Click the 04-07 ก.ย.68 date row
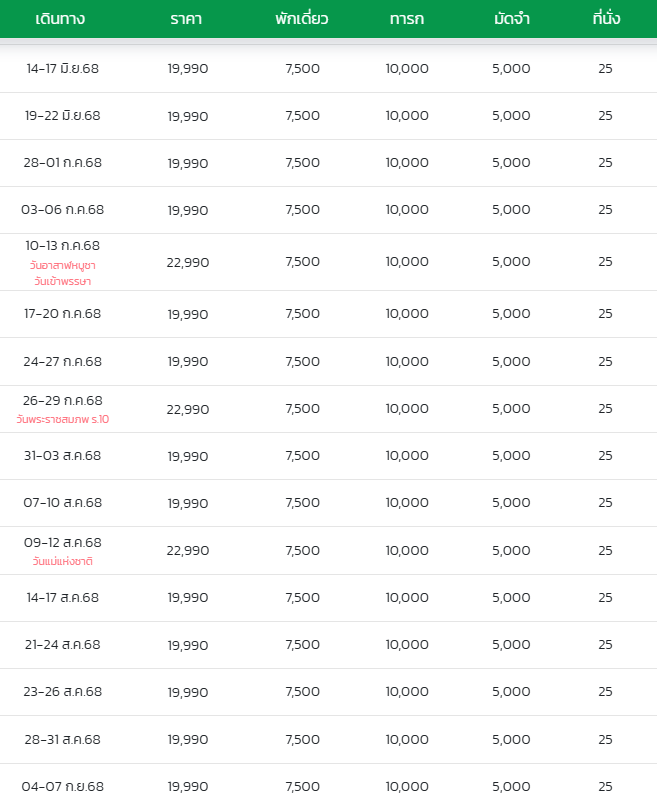Viewport: 657px width, 797px height. [328, 781]
